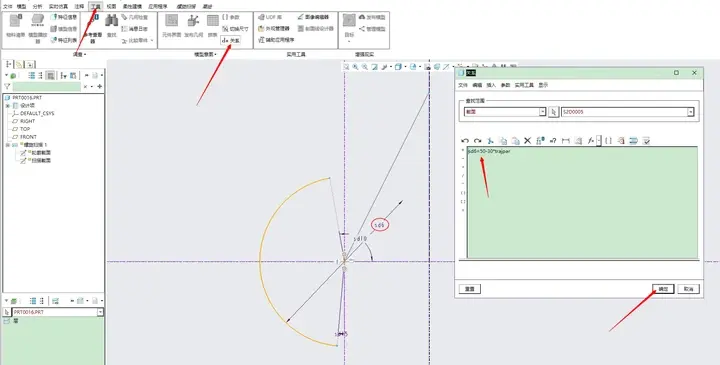This screenshot has width=720, height=365.
Task: Click the redo arrow in Relations toolbar
Action: tap(478, 141)
